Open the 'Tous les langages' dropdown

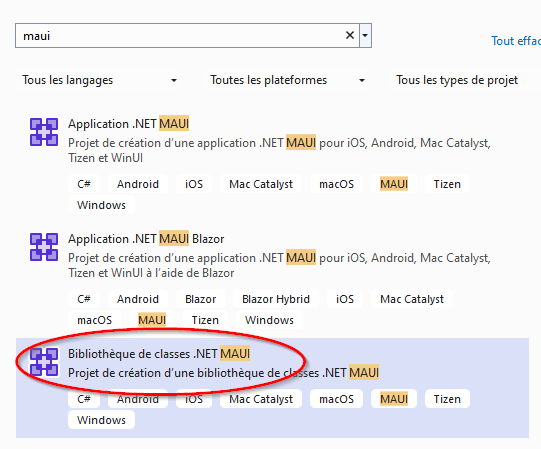pyautogui.click(x=100, y=80)
